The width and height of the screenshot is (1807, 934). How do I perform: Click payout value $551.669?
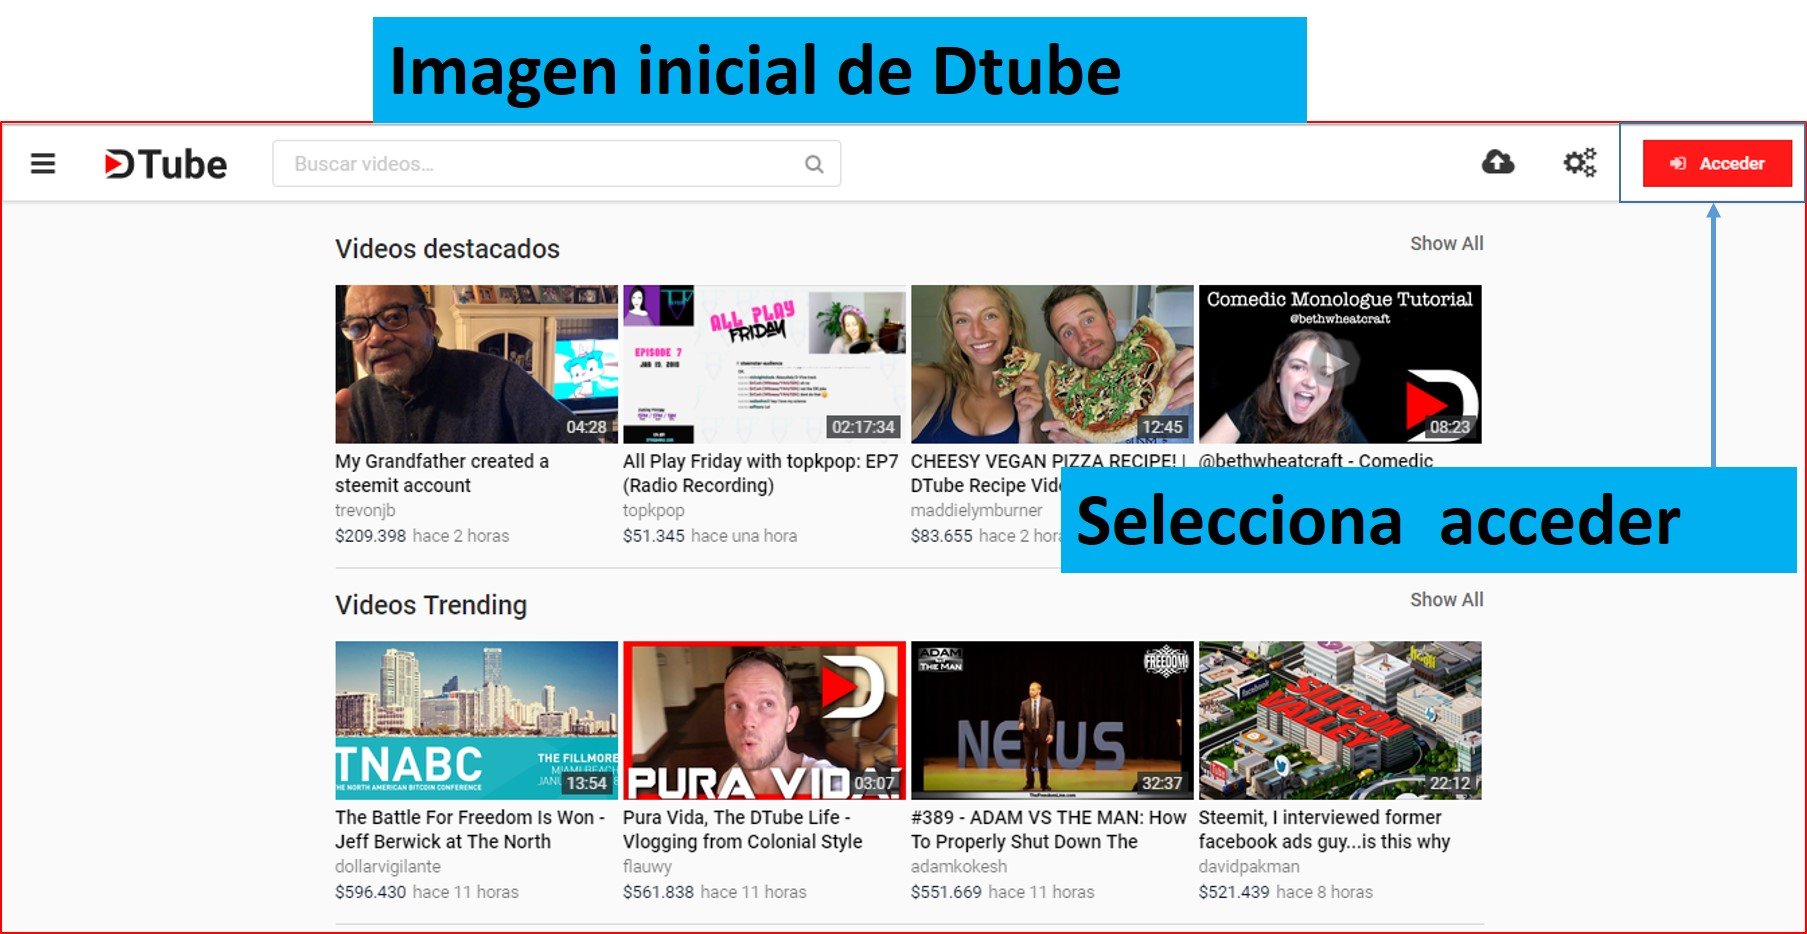tap(946, 892)
